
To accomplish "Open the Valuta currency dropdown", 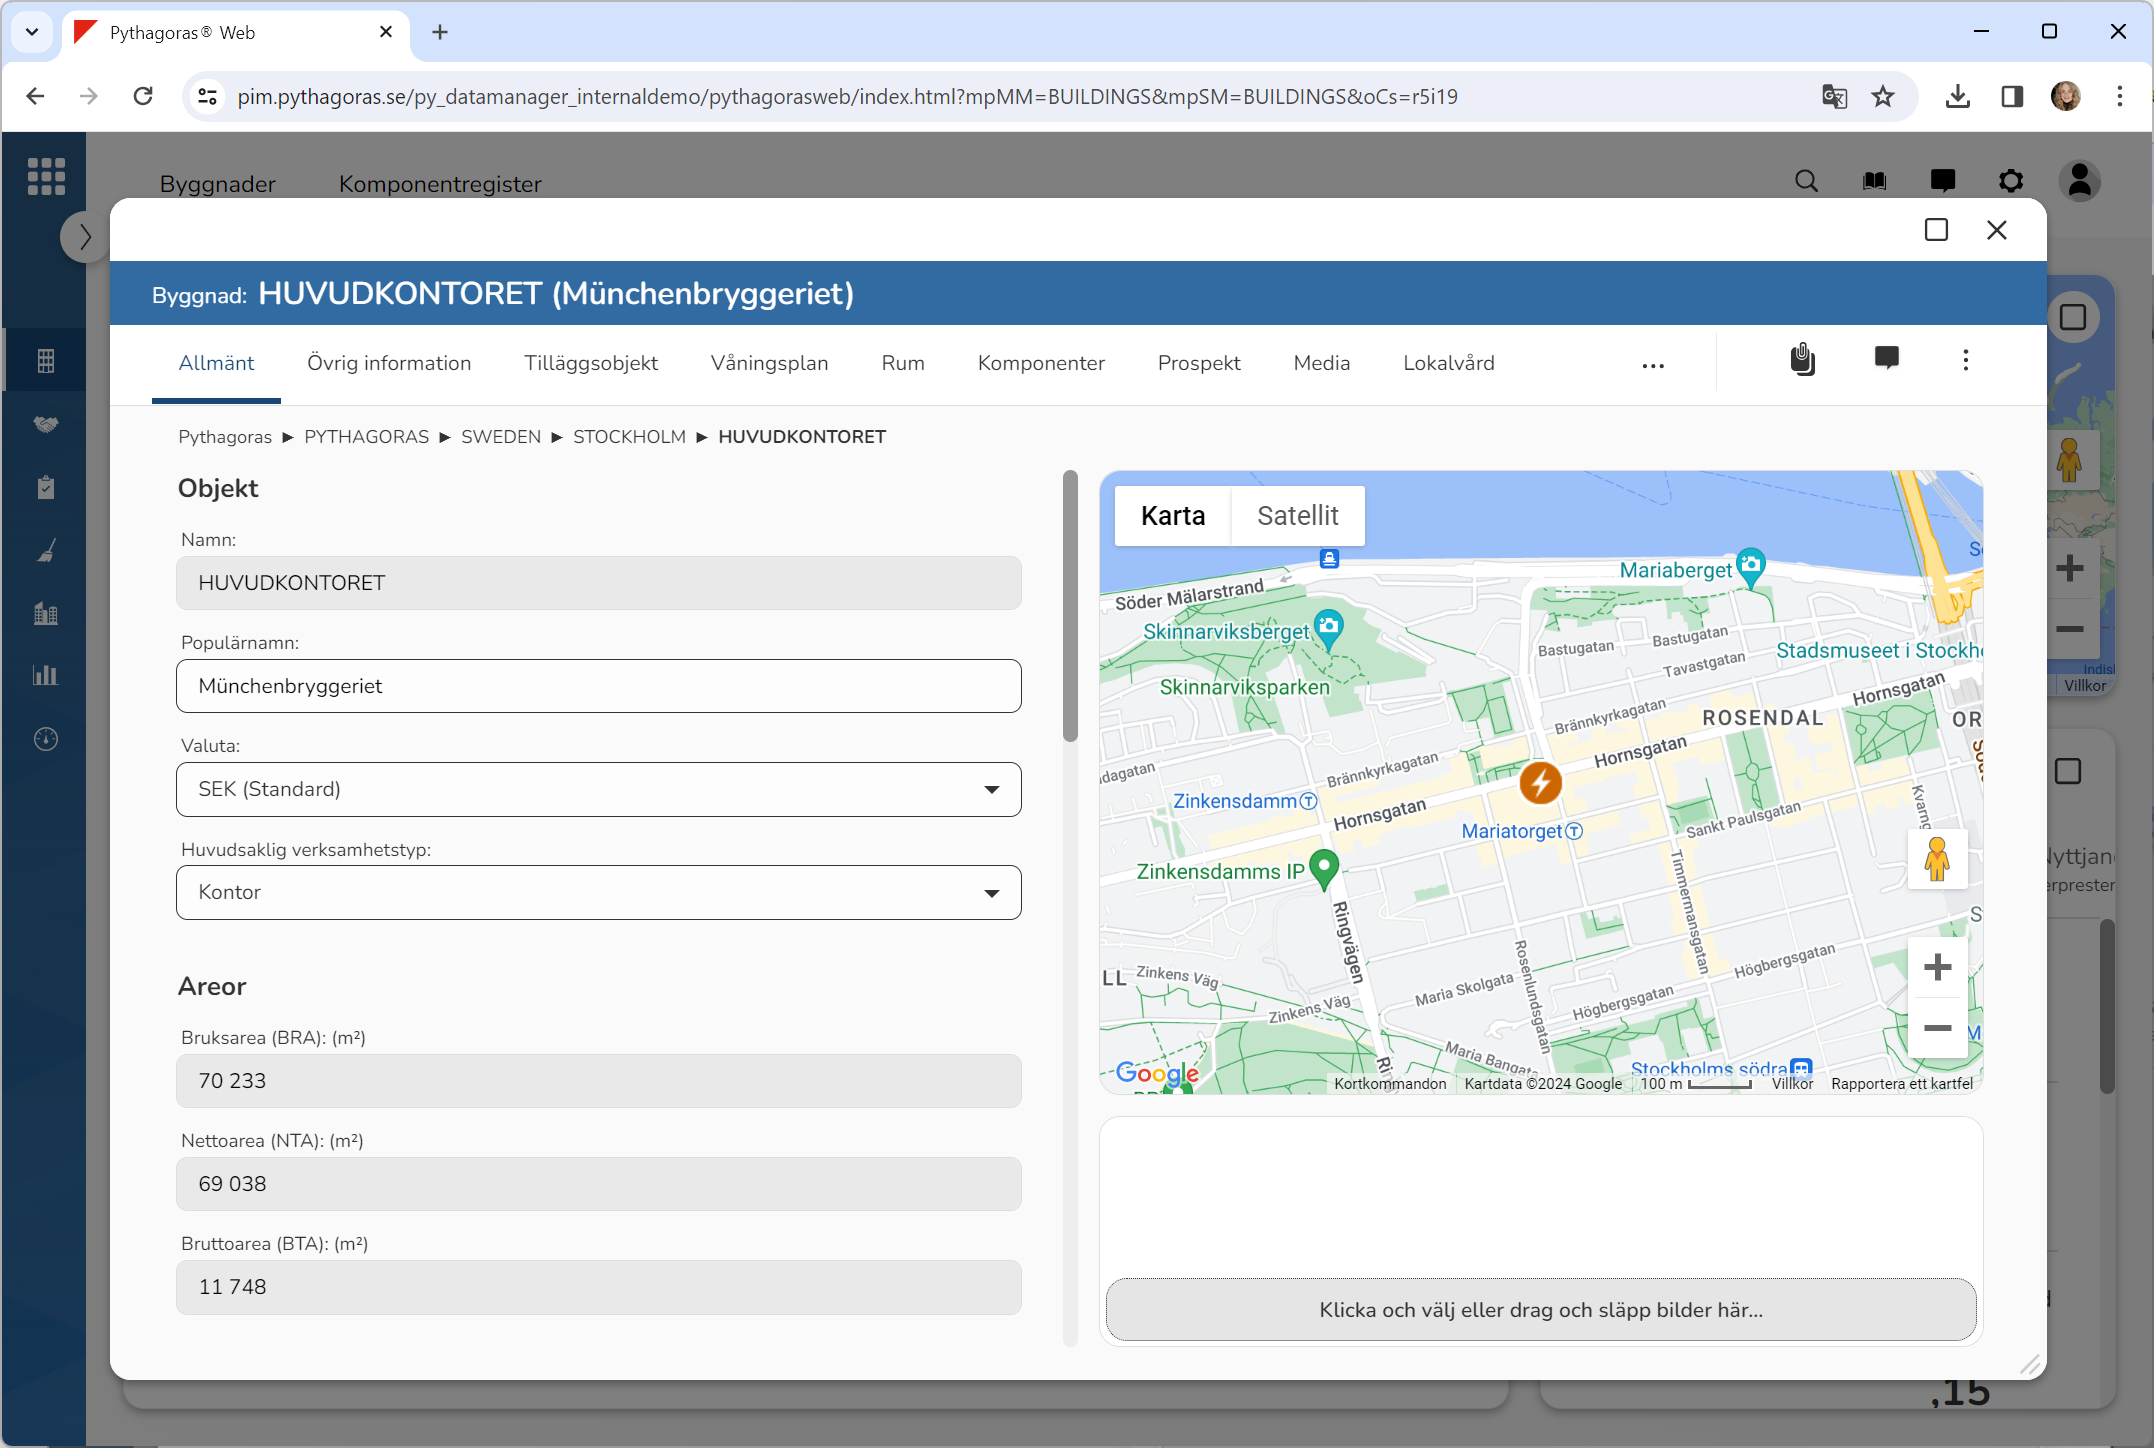I will pos(598,790).
